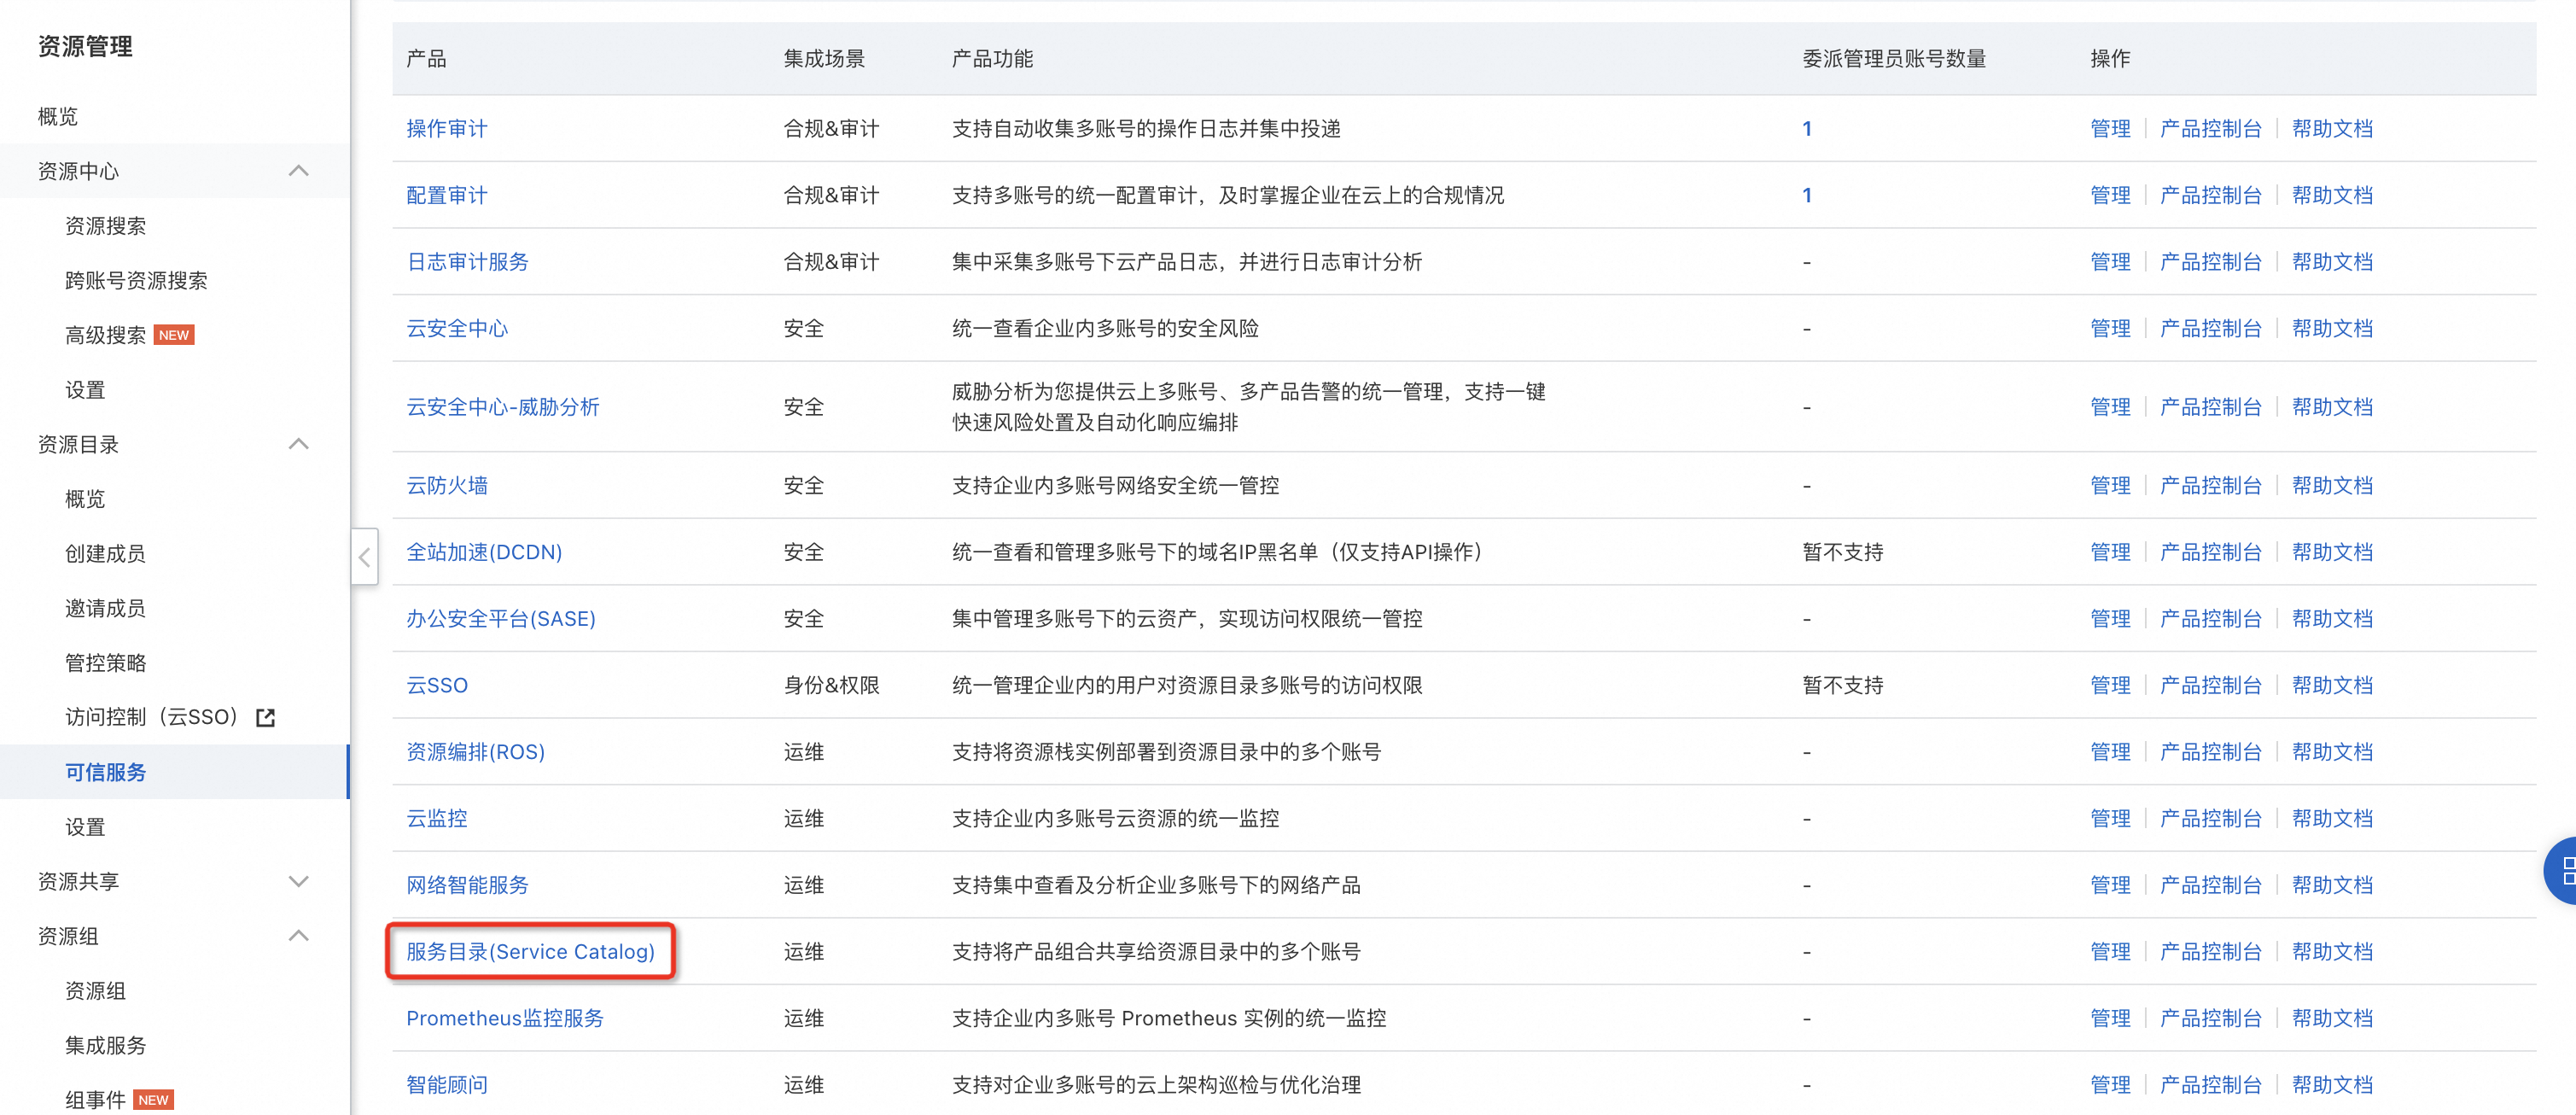Select 可信服务 in the sidebar
This screenshot has height=1115, width=2576.
(105, 772)
